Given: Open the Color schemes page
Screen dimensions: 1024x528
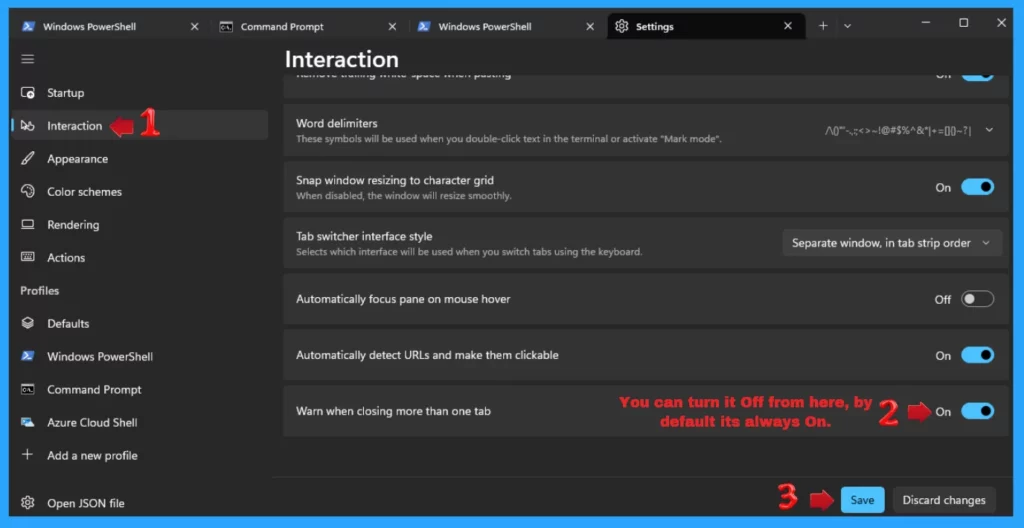Looking at the screenshot, I should tap(140, 191).
